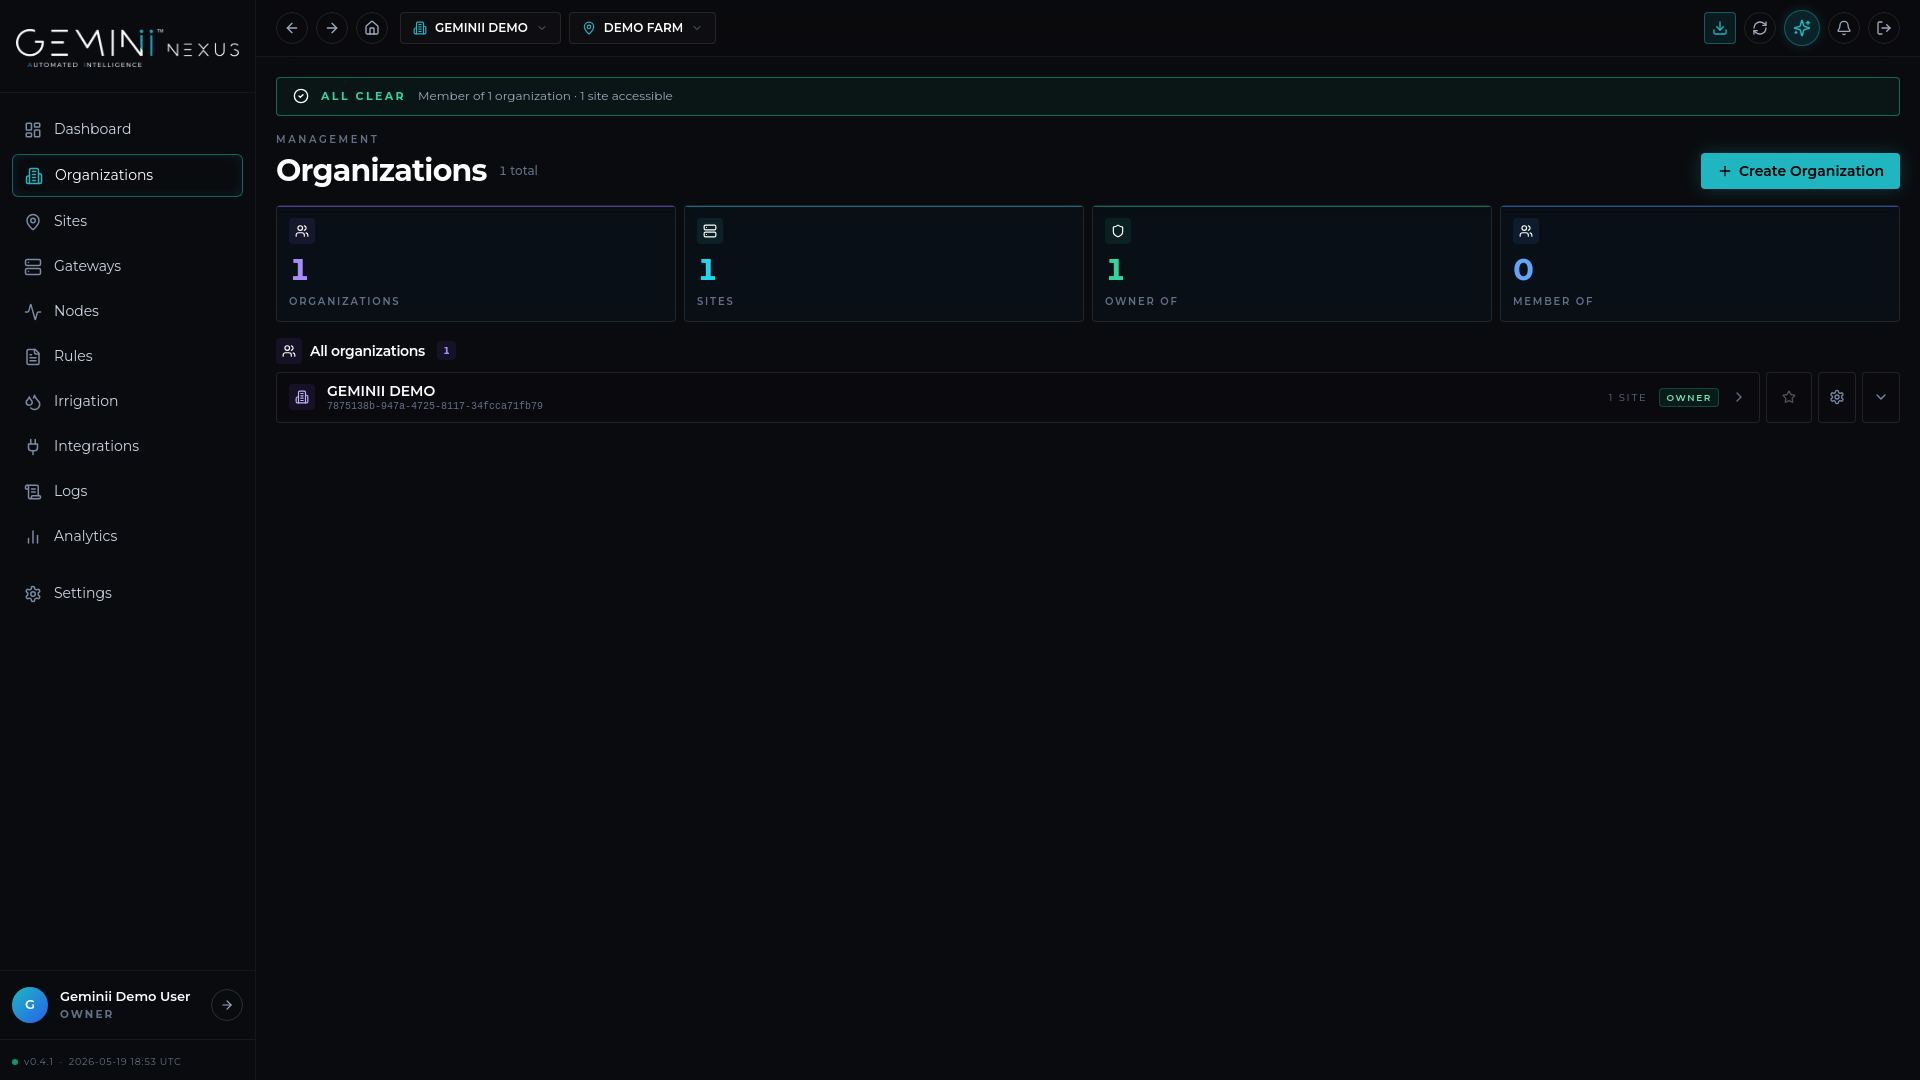Open Irrigation in the sidebar
Viewport: 1920px width, 1080px height.
click(127, 401)
